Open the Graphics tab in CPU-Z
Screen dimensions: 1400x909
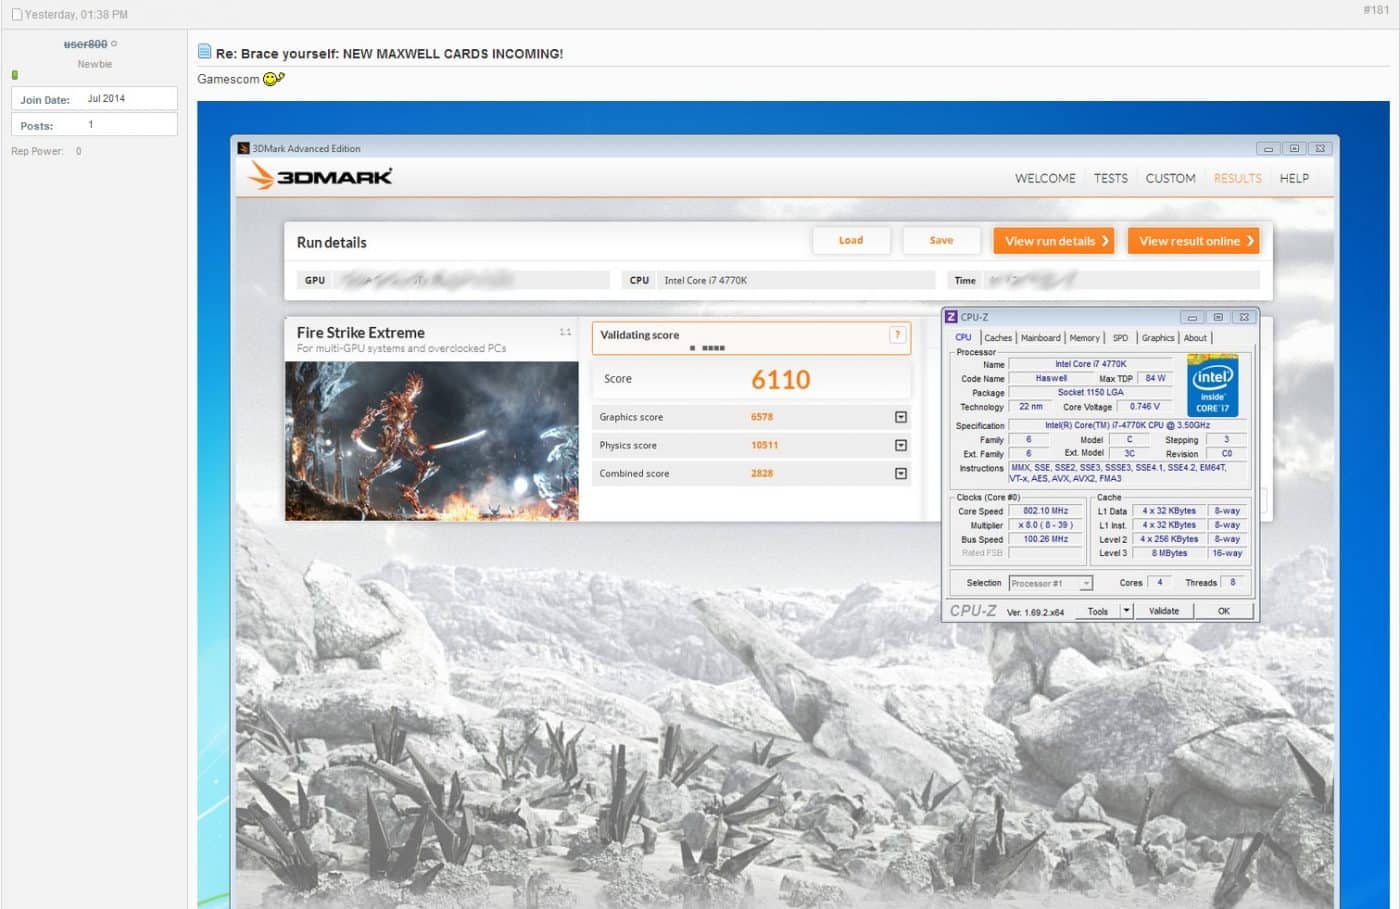tap(1158, 338)
